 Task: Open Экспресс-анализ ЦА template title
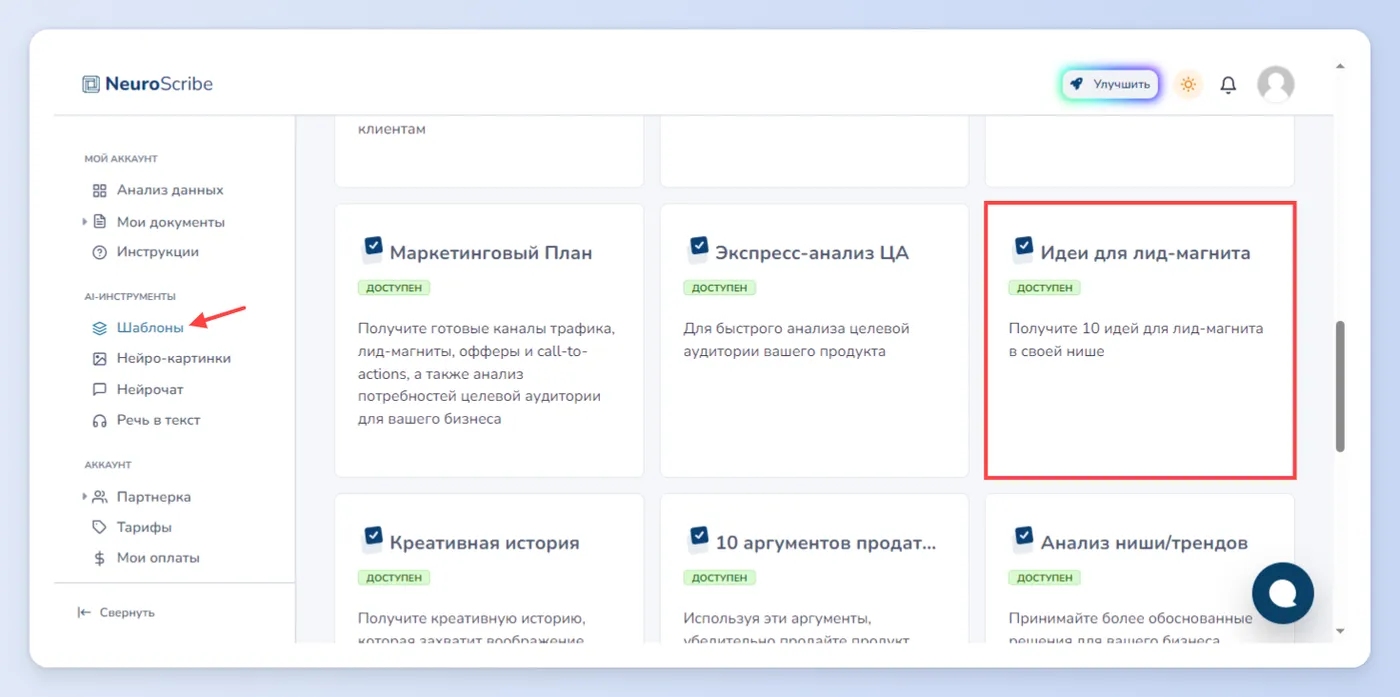(812, 253)
